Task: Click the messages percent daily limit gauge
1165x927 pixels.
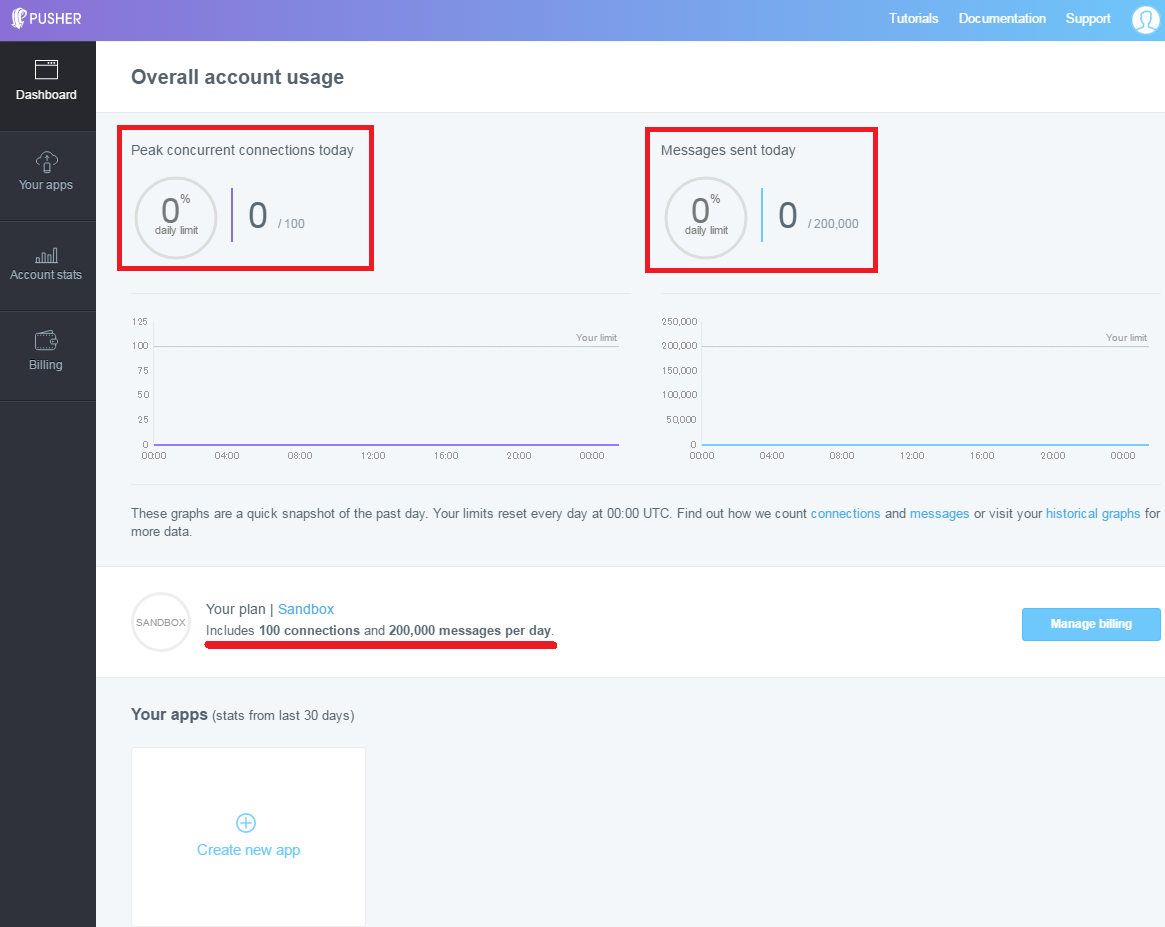Action: [706, 217]
